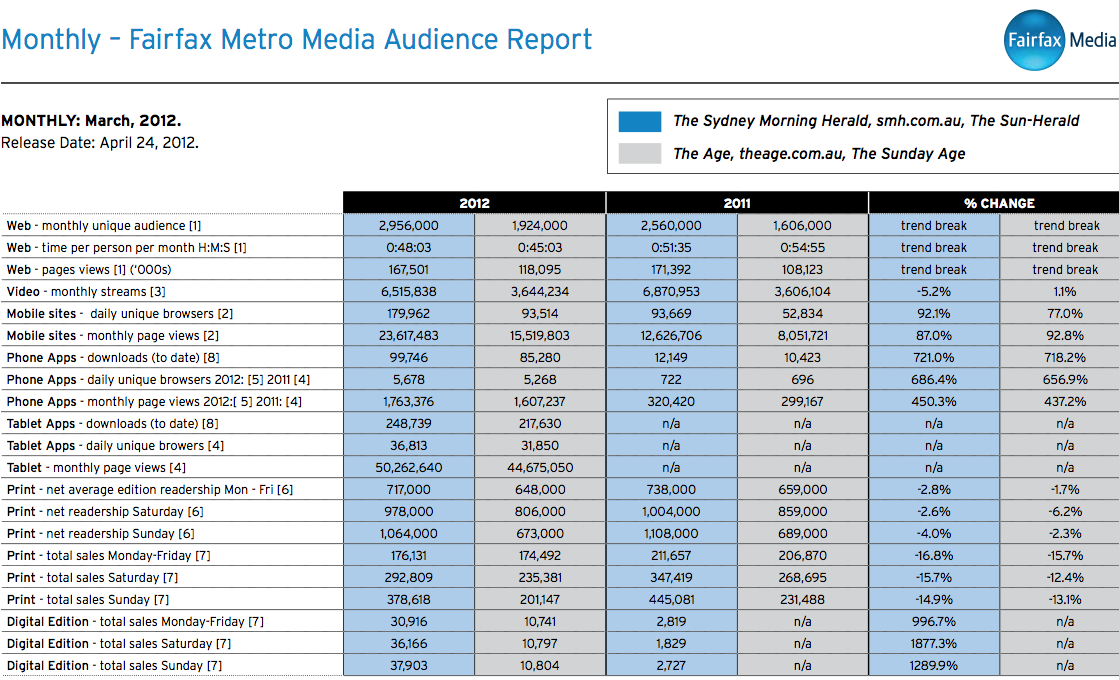This screenshot has height=680, width=1119.
Task: Click cell value 2,560,000
Action: click(x=671, y=225)
